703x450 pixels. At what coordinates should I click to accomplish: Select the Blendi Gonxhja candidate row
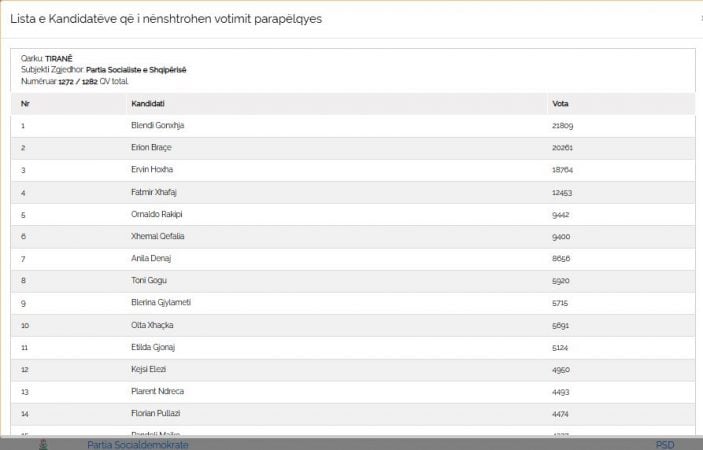click(x=353, y=126)
